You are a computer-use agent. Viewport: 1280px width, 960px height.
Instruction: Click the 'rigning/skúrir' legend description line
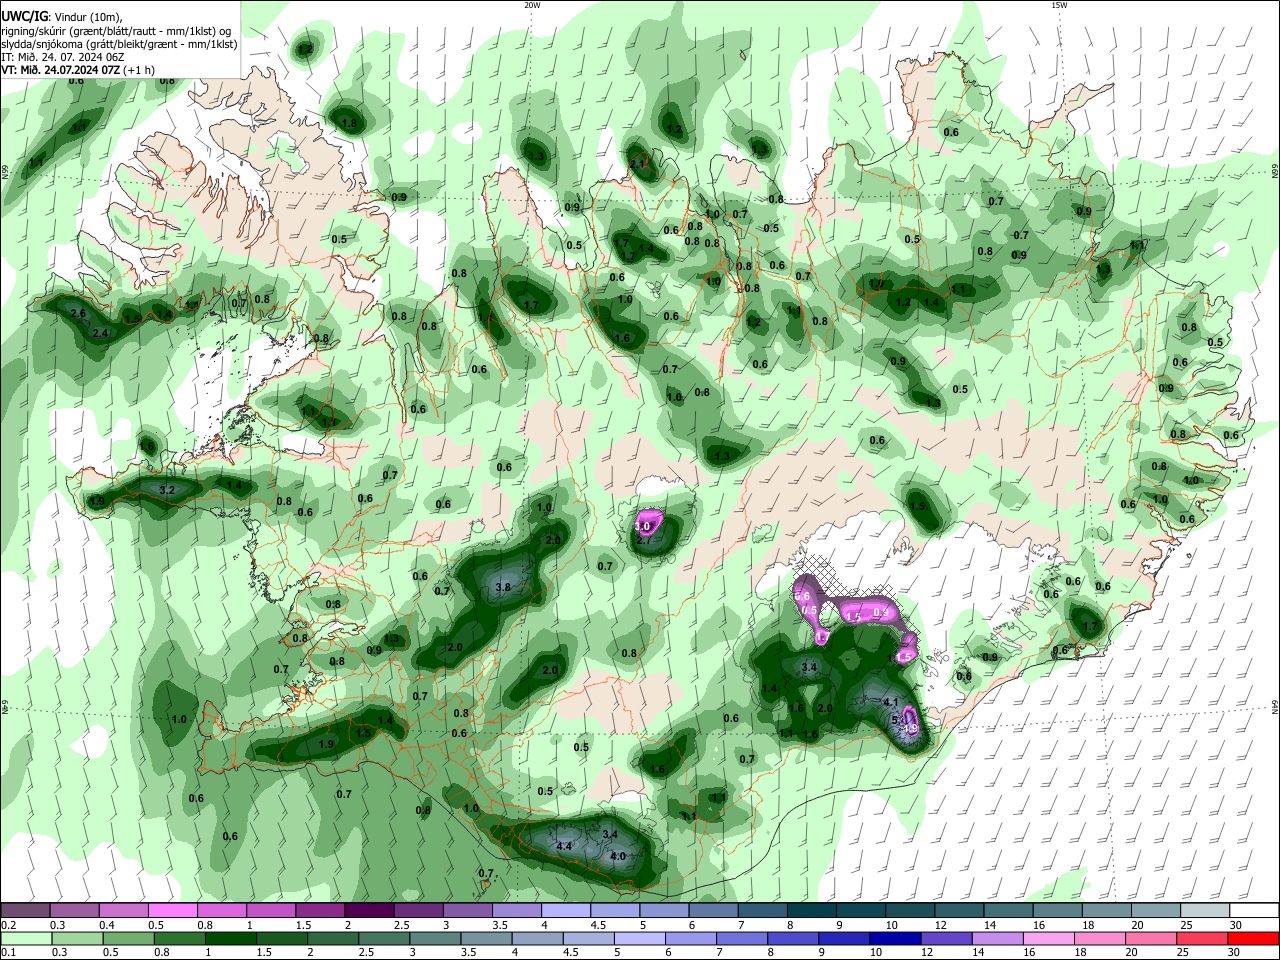pos(116,31)
